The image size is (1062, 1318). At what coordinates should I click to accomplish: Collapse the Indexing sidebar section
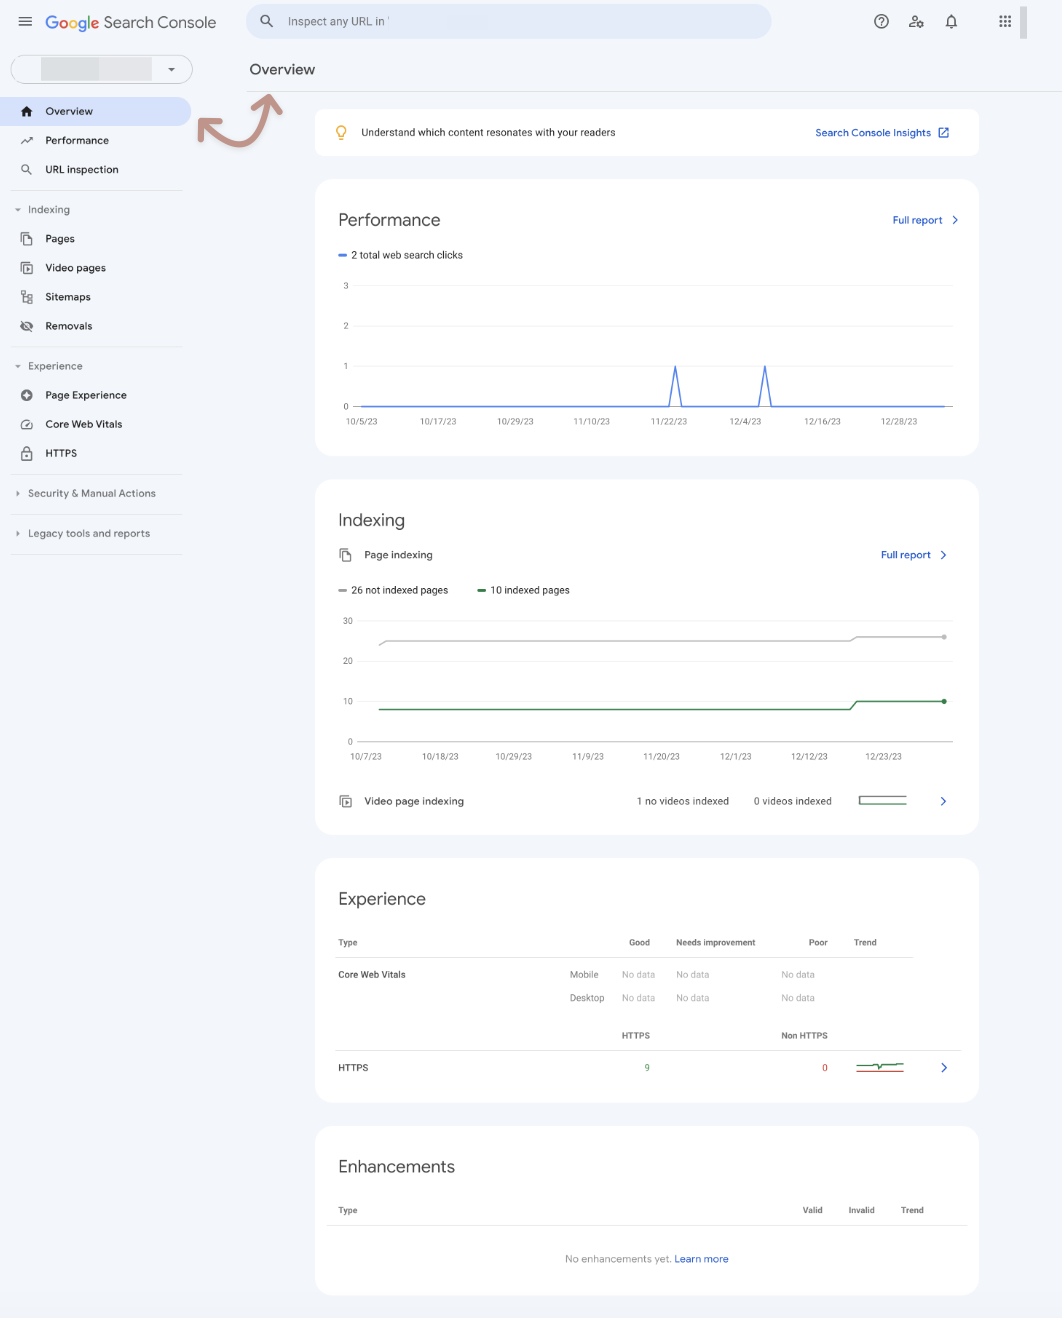click(x=42, y=209)
